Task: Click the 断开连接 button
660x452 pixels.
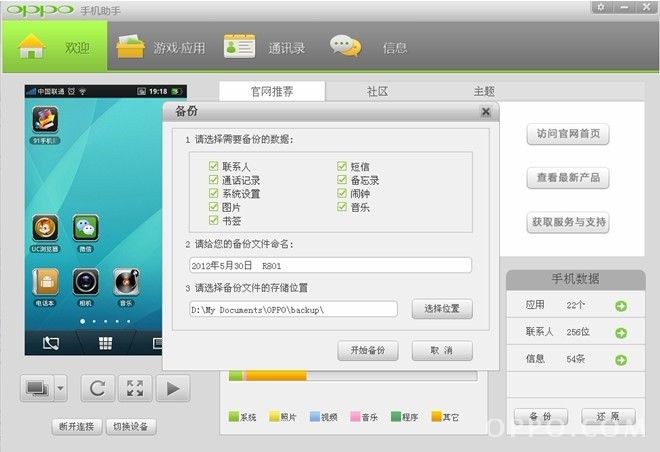Action: click(x=77, y=426)
